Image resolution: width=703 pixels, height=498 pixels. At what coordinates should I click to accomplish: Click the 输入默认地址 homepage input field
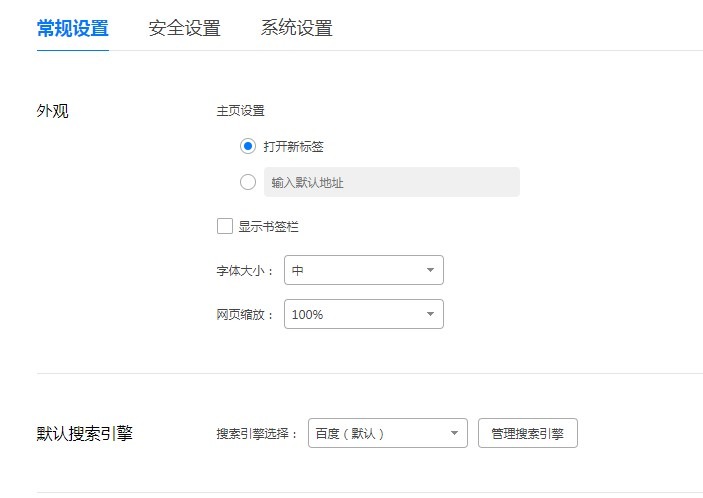[x=392, y=182]
